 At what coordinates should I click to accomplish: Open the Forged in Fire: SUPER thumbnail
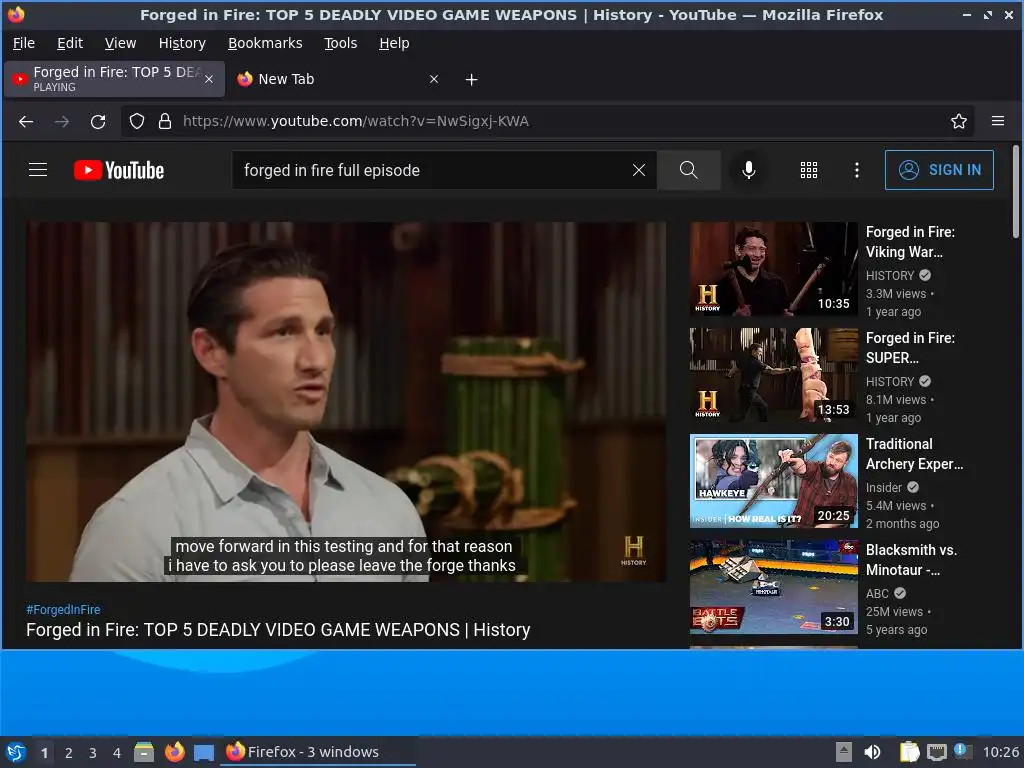click(773, 375)
